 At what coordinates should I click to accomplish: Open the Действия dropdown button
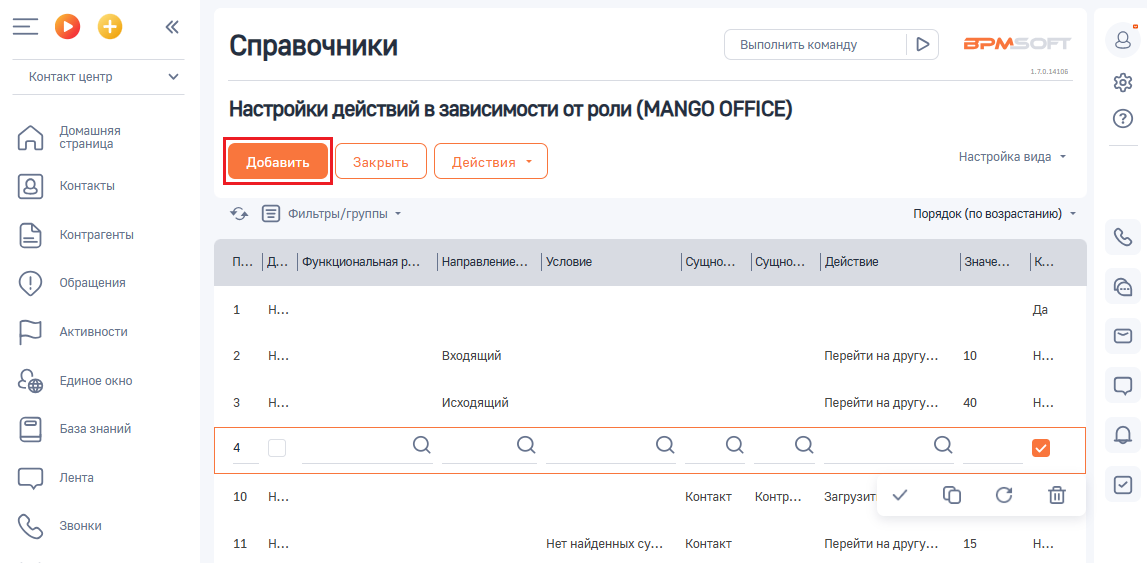point(491,162)
